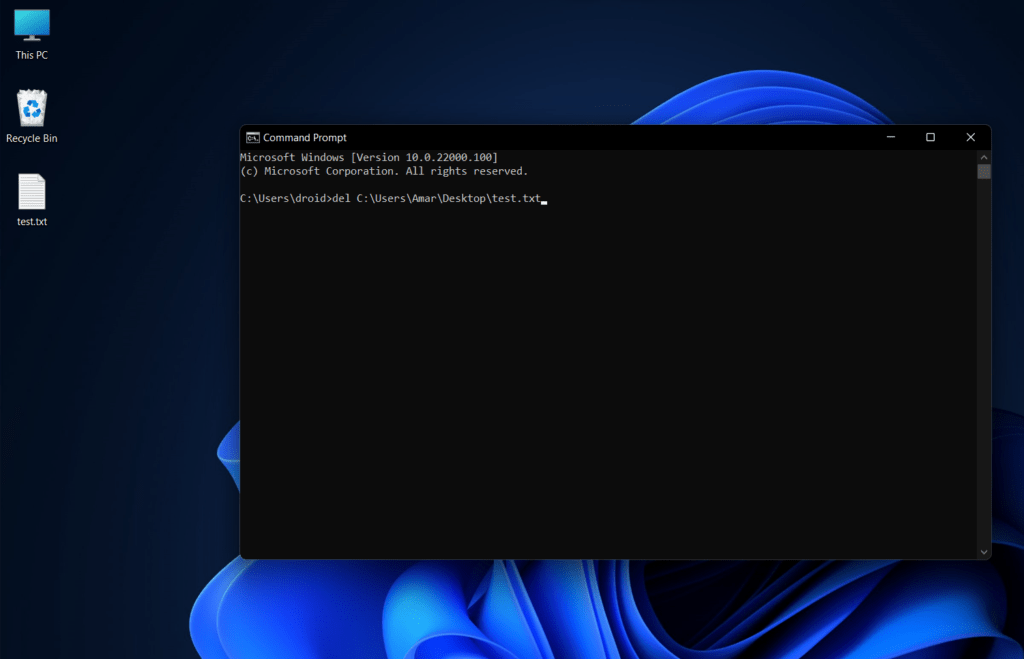Click the '(c) Microsoft Corporation' copyright line
The image size is (1024, 659).
[x=384, y=171]
